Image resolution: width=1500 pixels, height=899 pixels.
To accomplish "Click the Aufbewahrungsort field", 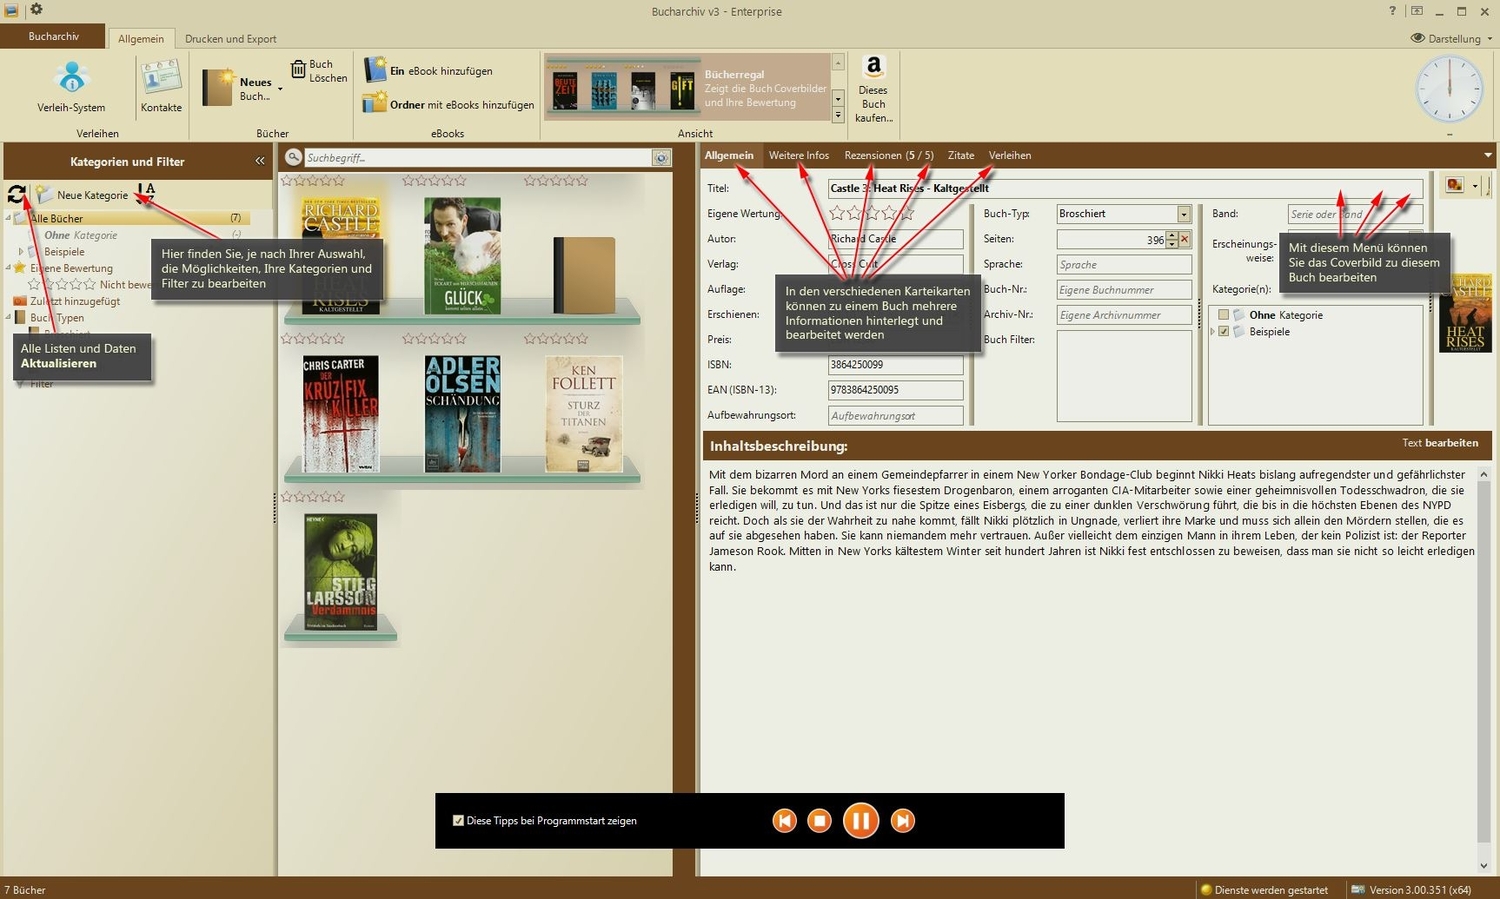I will click(x=896, y=415).
